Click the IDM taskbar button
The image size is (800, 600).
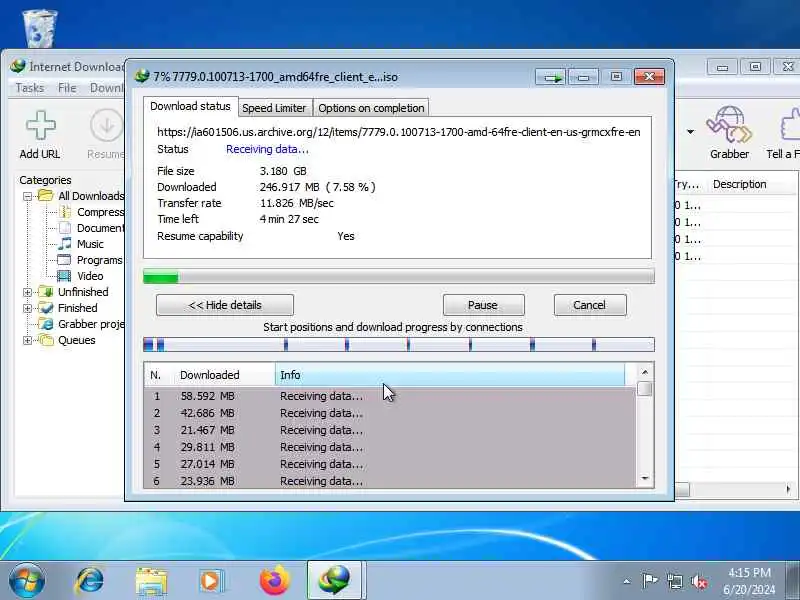[x=335, y=580]
